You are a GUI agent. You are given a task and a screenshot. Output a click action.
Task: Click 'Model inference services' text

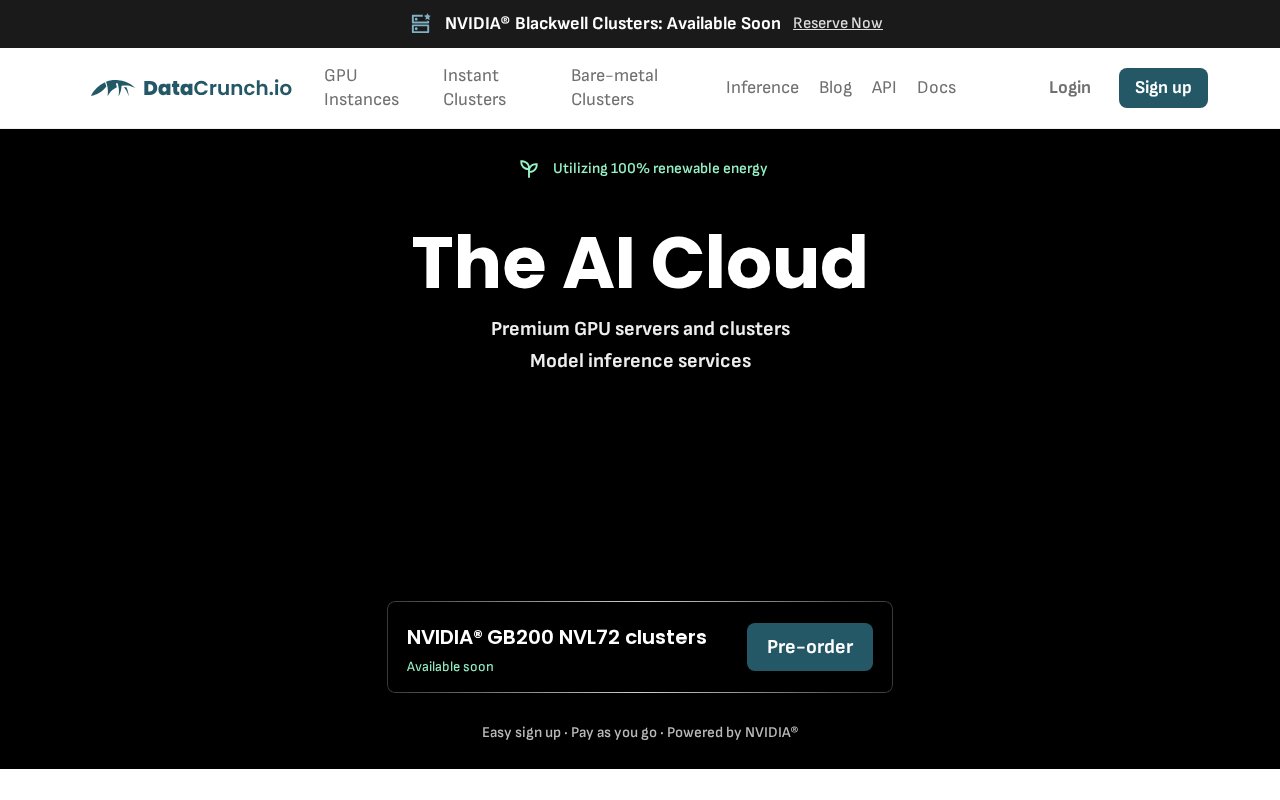click(x=640, y=361)
